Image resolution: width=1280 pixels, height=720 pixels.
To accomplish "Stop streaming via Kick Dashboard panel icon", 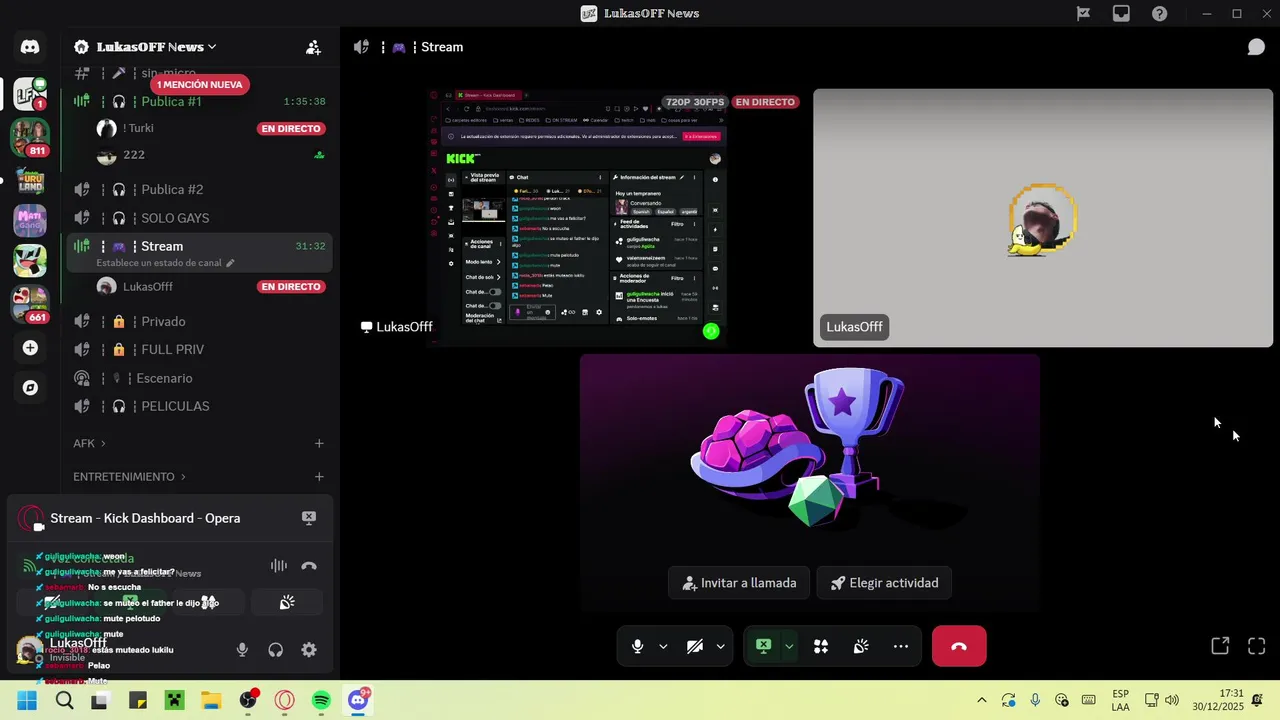I will point(309,518).
